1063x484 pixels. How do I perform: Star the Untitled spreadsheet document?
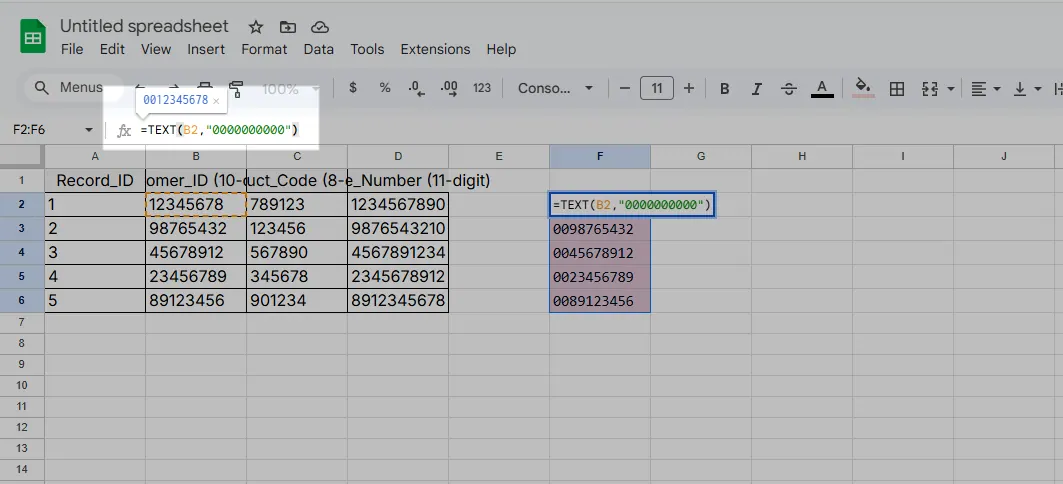(x=256, y=27)
